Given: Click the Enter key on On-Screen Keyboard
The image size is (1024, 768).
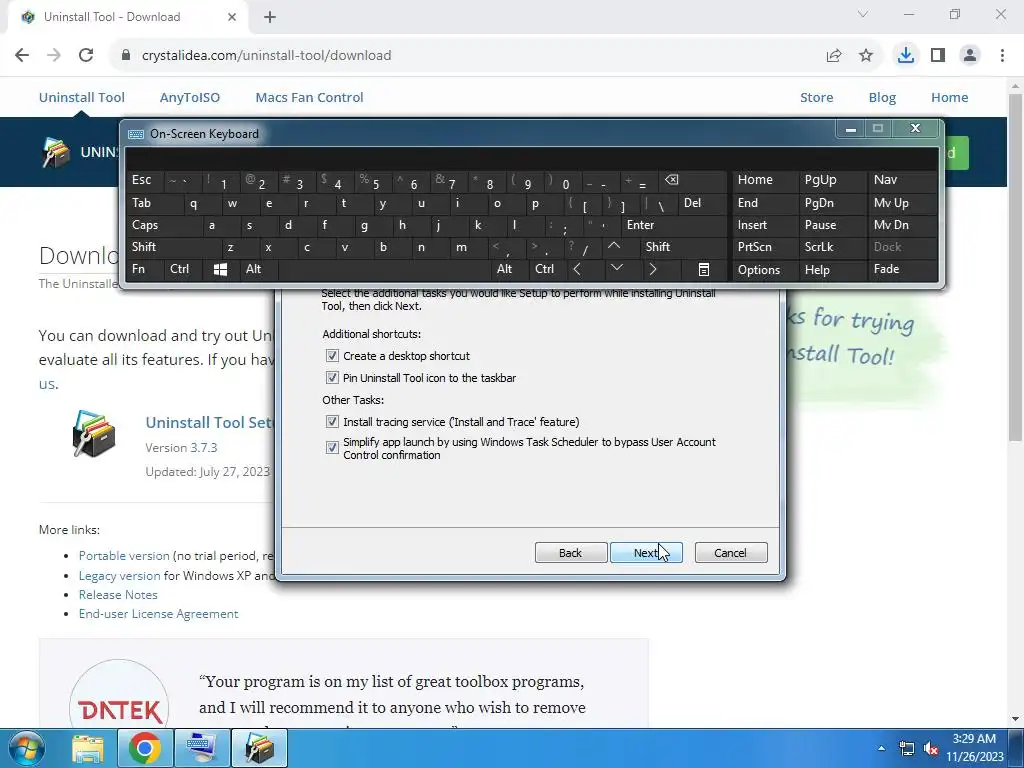Looking at the screenshot, I should (x=673, y=225).
